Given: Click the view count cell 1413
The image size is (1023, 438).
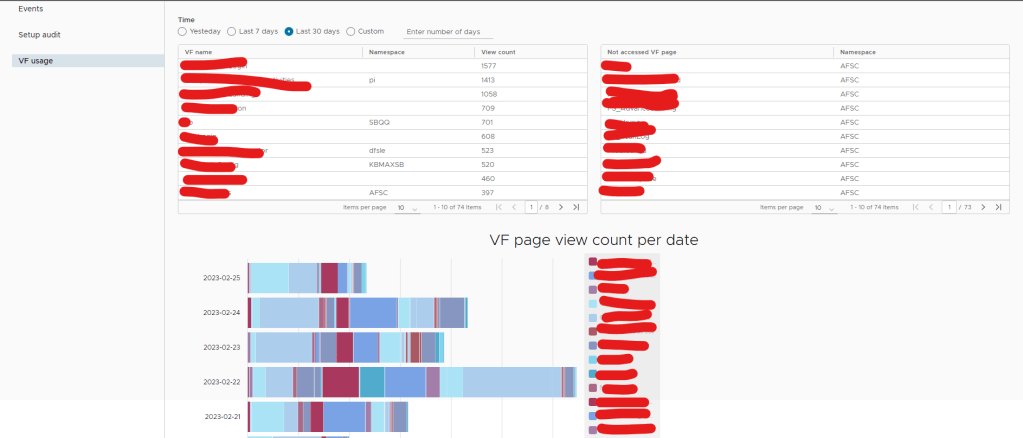Looking at the screenshot, I should pos(488,80).
